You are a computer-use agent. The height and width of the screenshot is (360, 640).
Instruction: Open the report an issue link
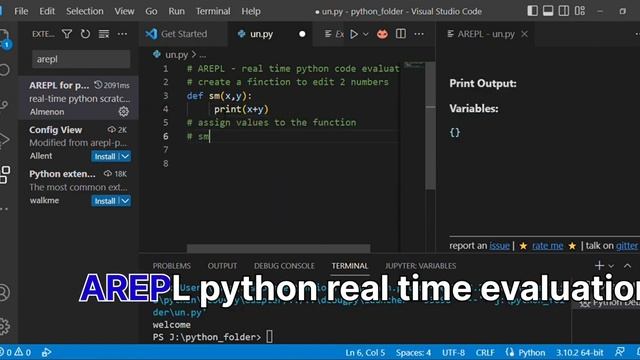[500, 246]
